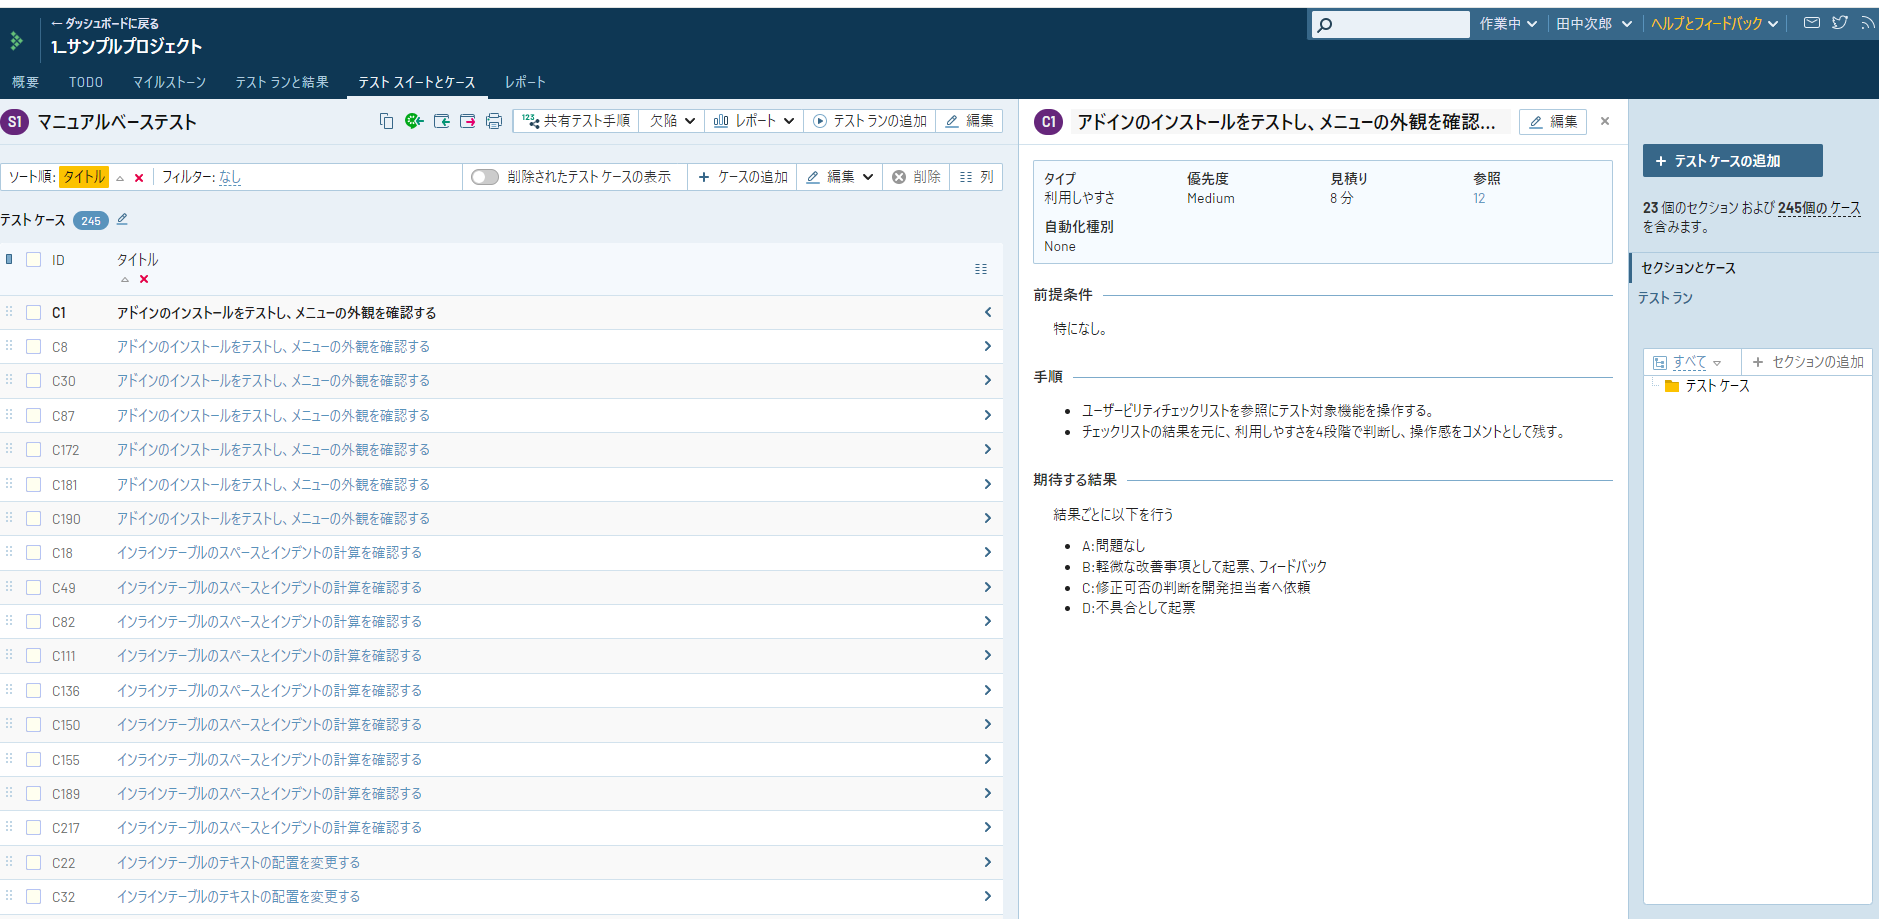The width and height of the screenshot is (1879, 919).
Task: Open the マイルストーン tab
Action: 169,82
